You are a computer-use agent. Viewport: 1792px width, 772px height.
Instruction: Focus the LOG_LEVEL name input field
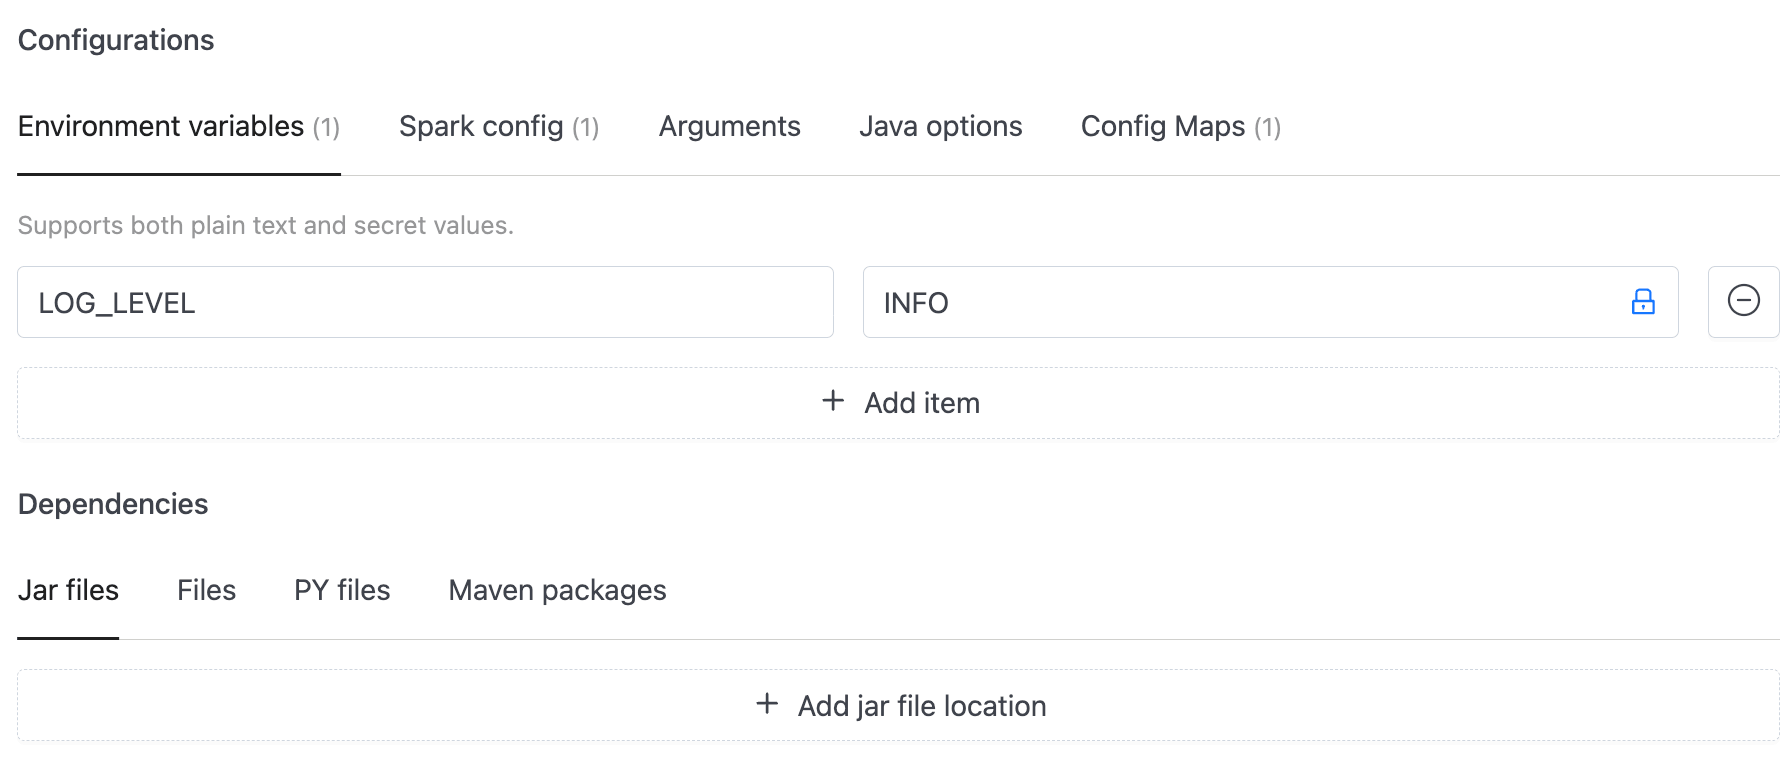coord(425,302)
